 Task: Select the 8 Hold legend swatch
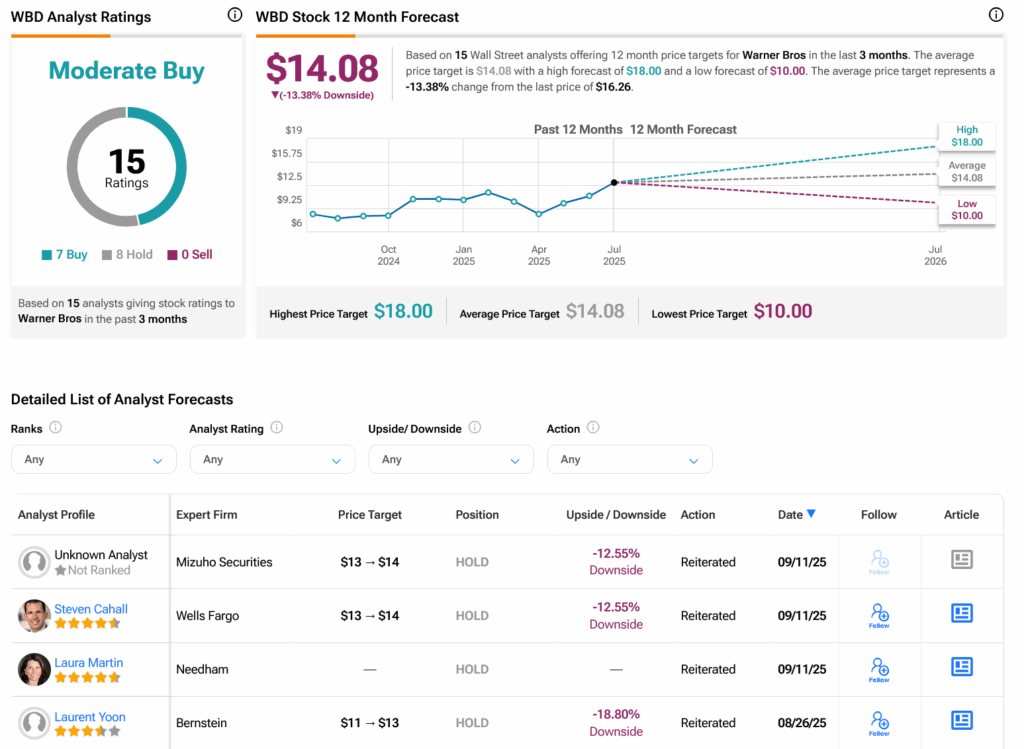107,255
